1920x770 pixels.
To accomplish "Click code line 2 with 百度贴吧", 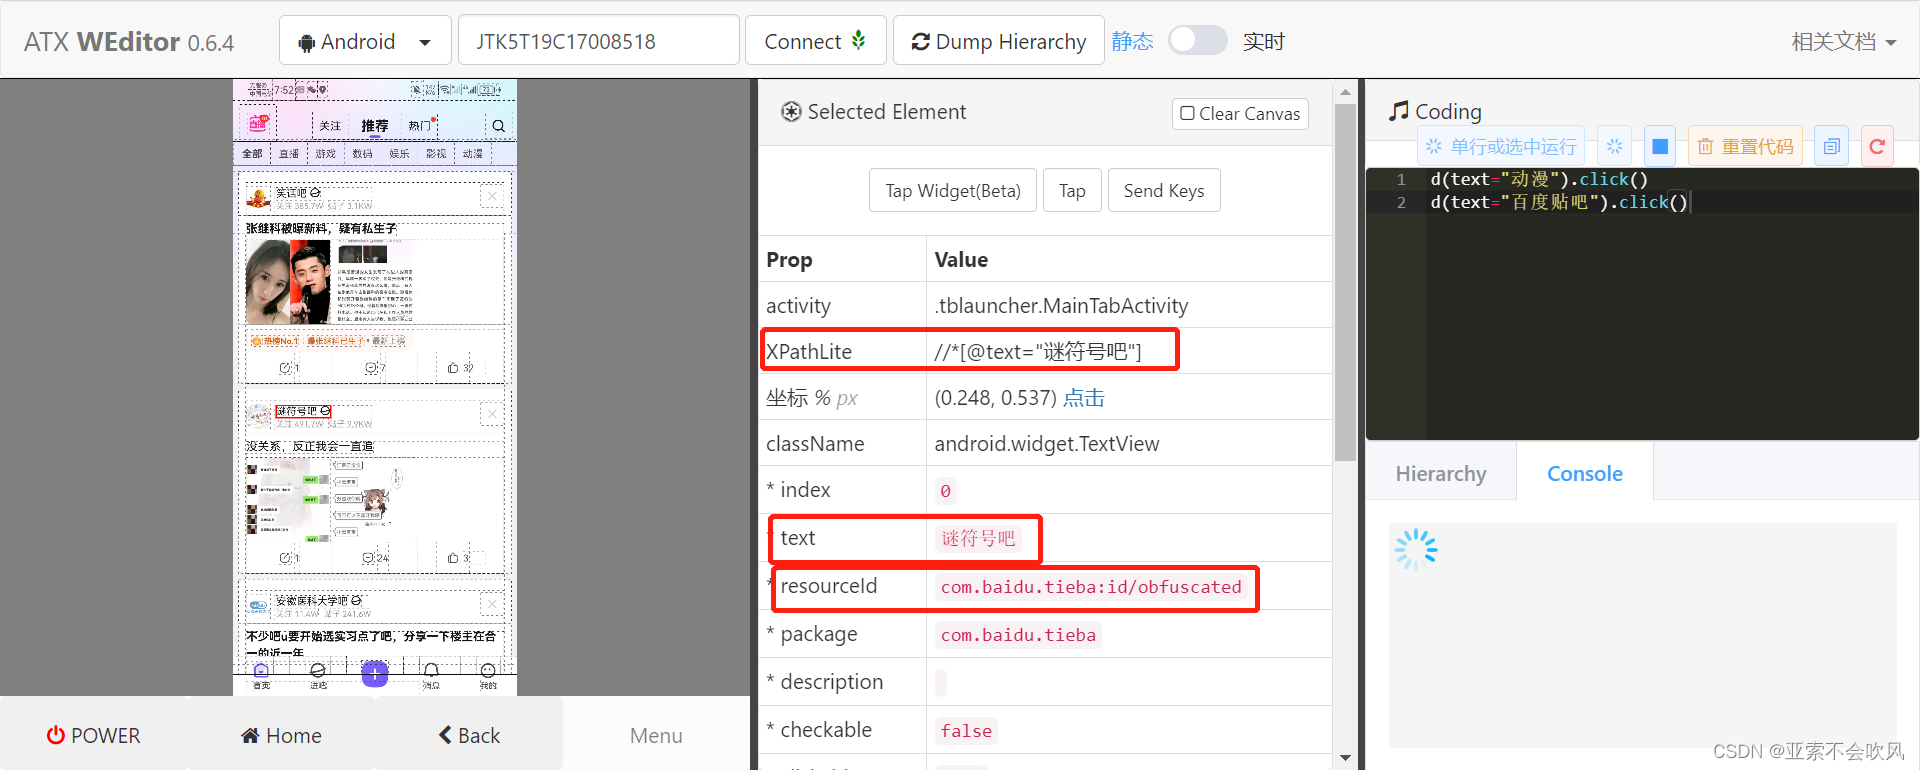I will 1558,202.
